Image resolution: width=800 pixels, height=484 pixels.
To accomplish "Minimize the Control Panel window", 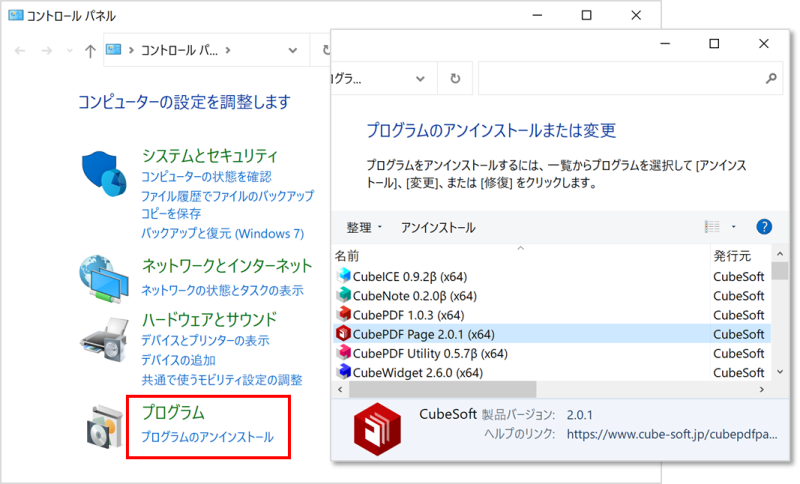I will click(537, 15).
